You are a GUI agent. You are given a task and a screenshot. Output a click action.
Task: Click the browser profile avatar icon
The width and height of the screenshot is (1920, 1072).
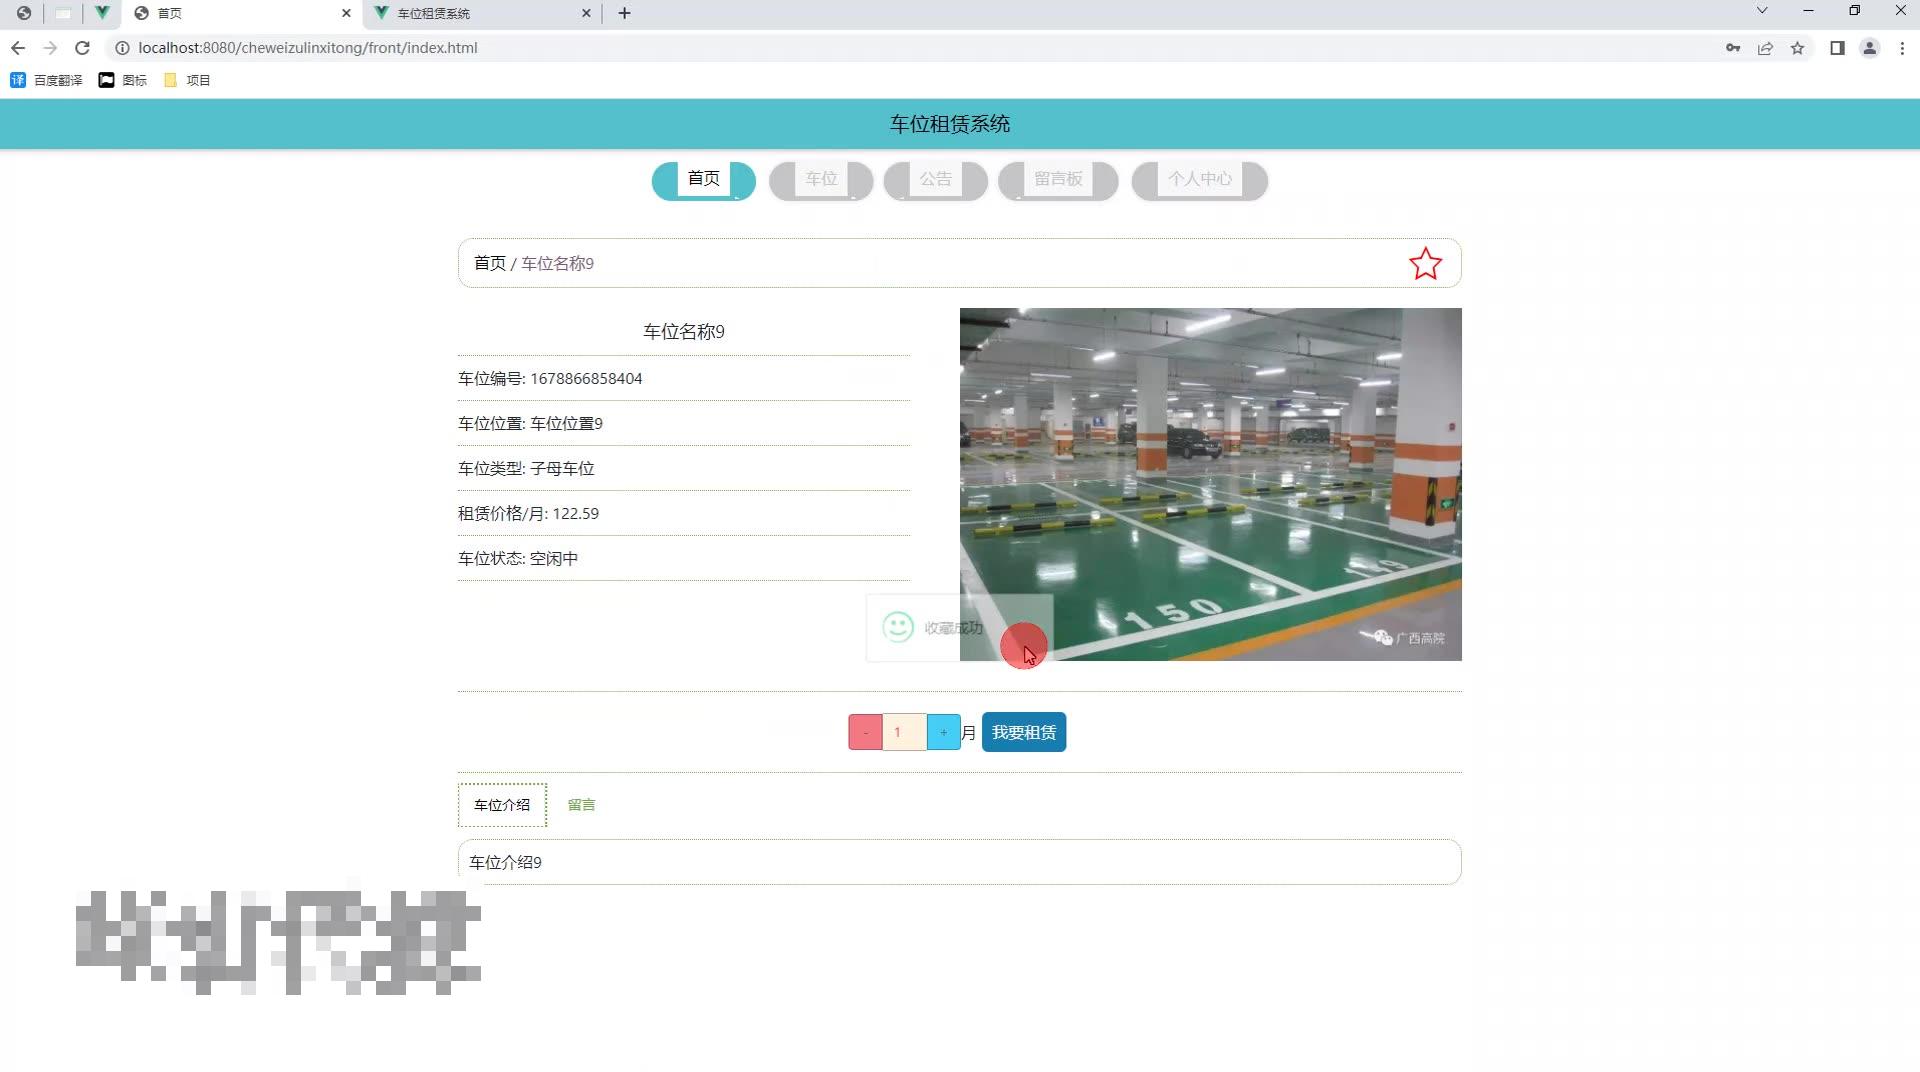pos(1870,47)
